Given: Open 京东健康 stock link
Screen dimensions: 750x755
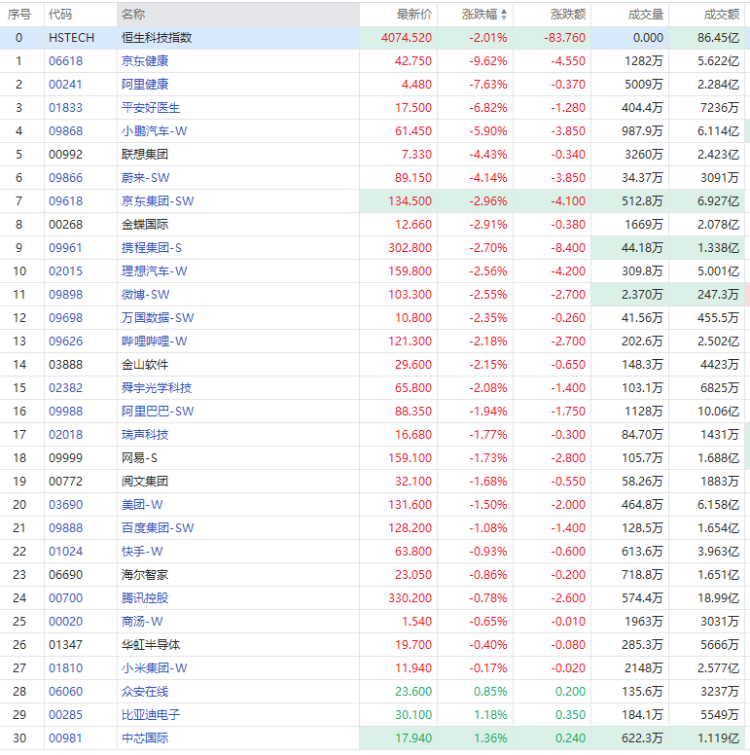Looking at the screenshot, I should point(145,61).
